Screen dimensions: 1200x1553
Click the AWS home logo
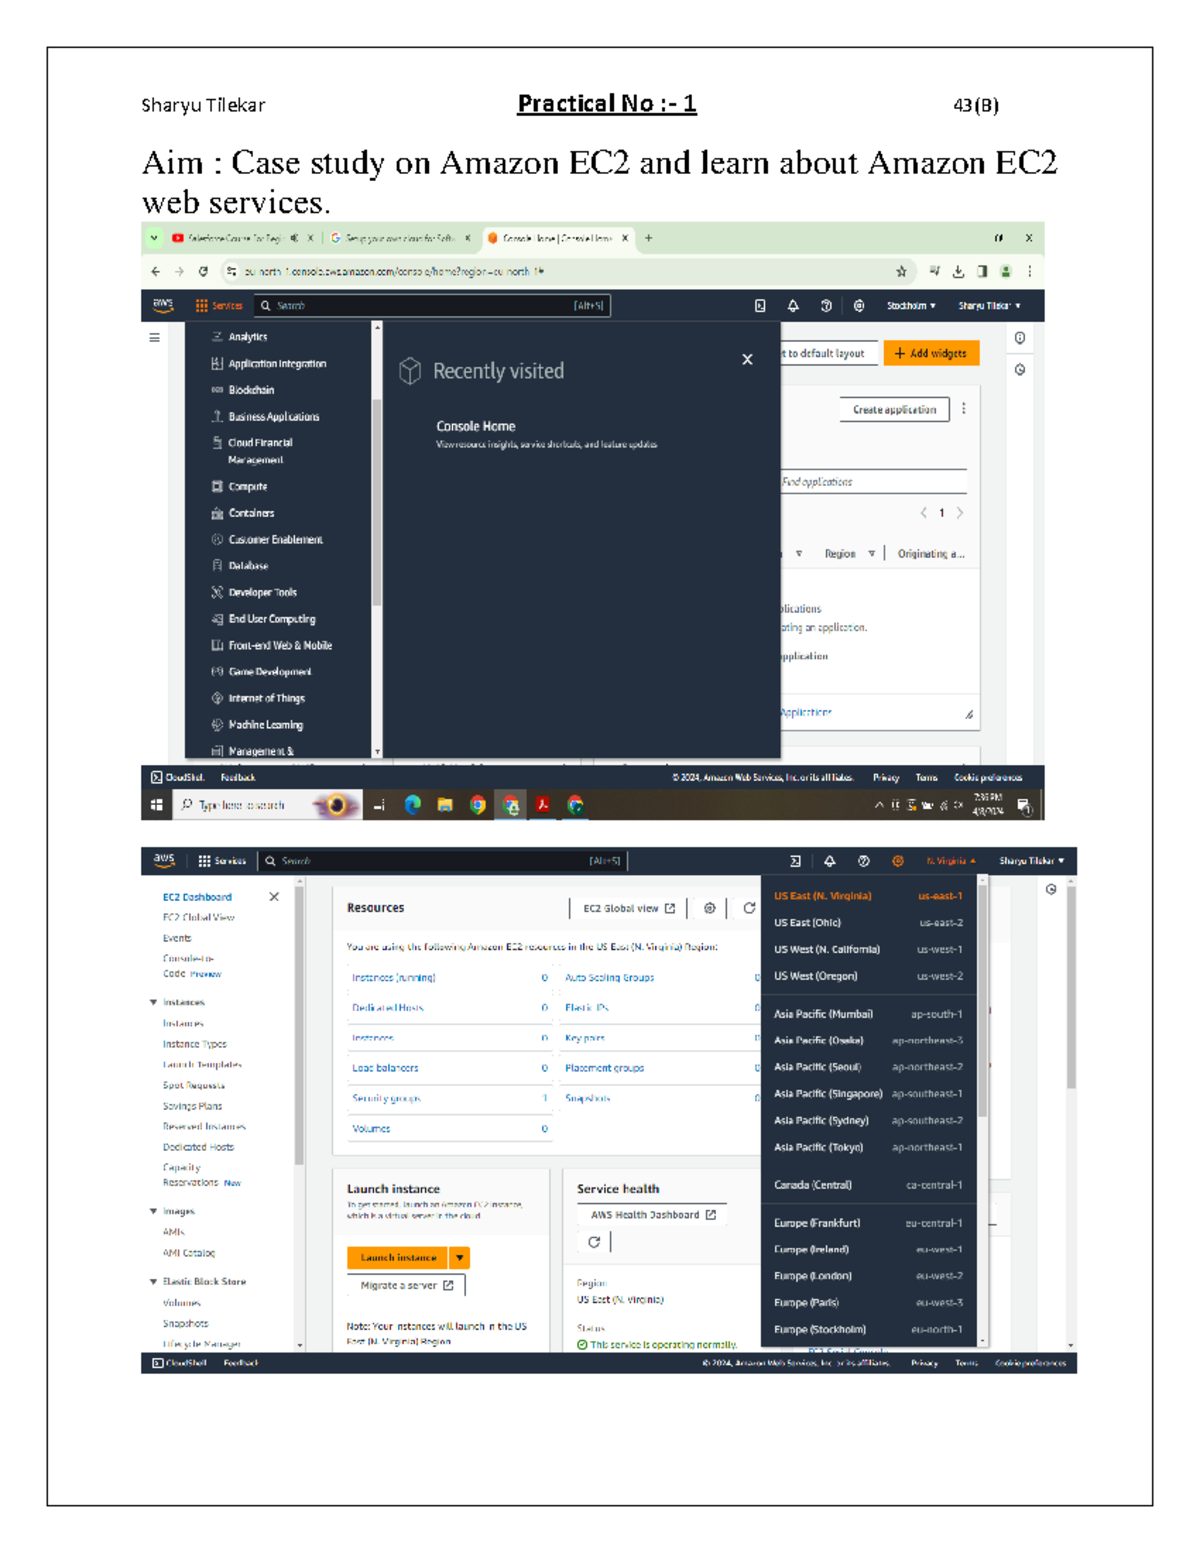161,303
